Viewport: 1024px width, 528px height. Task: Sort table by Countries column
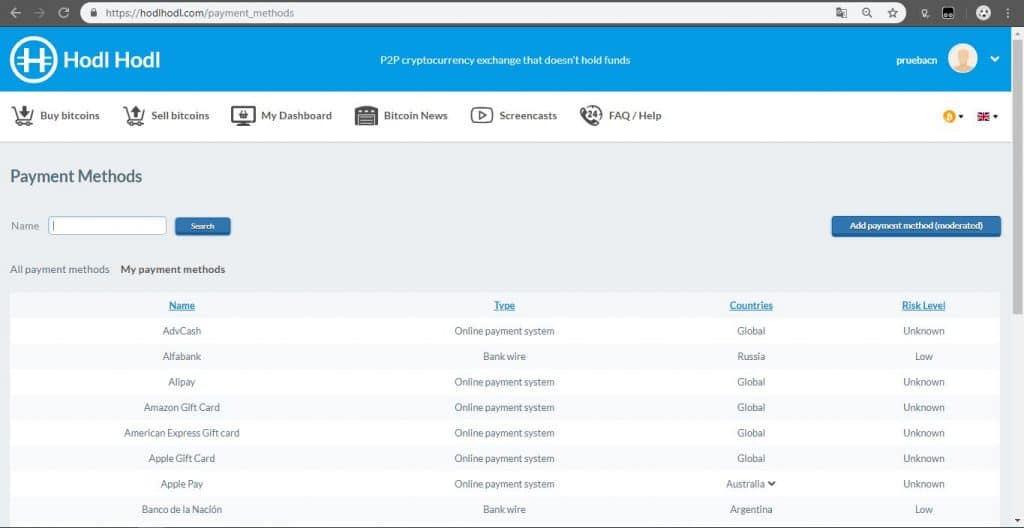click(751, 305)
